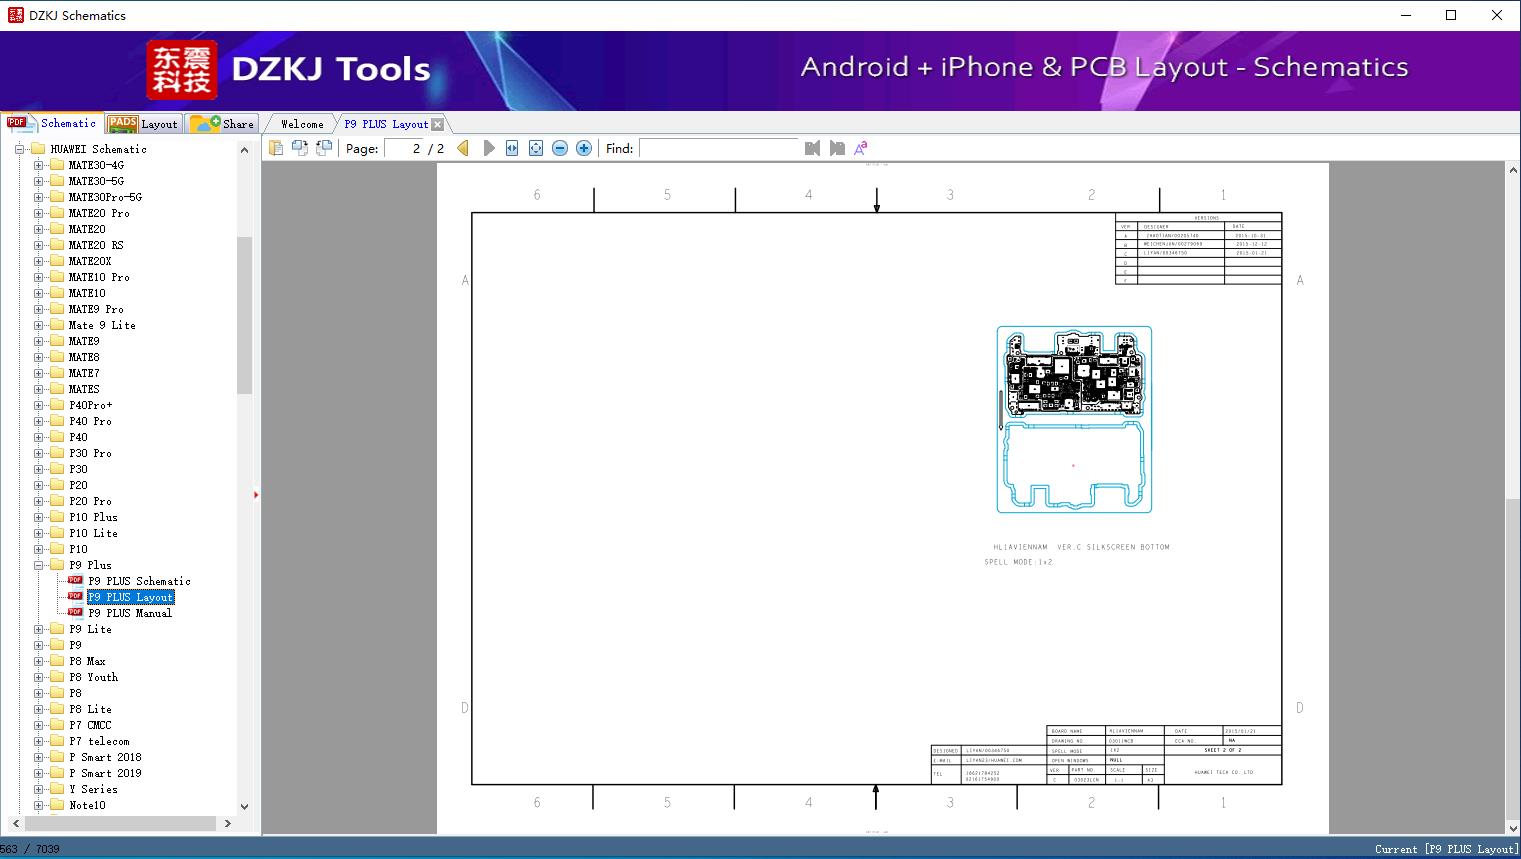The image size is (1521, 859).
Task: Click the fit width icon
Action: point(512,148)
